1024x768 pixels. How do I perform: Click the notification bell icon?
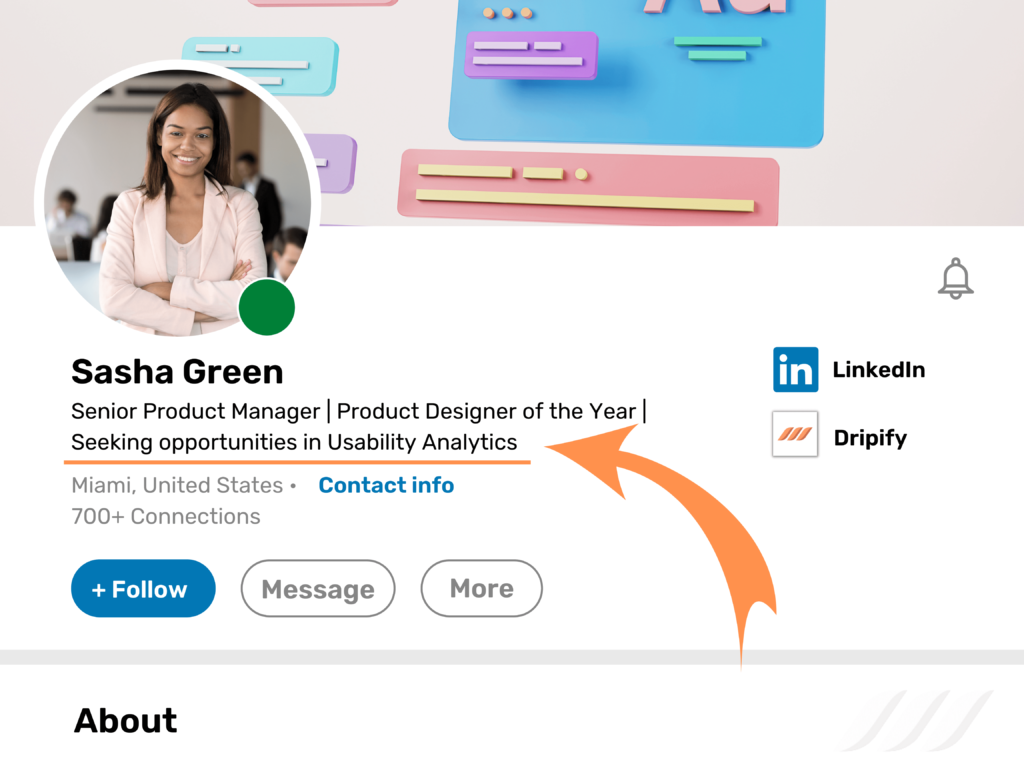point(955,278)
